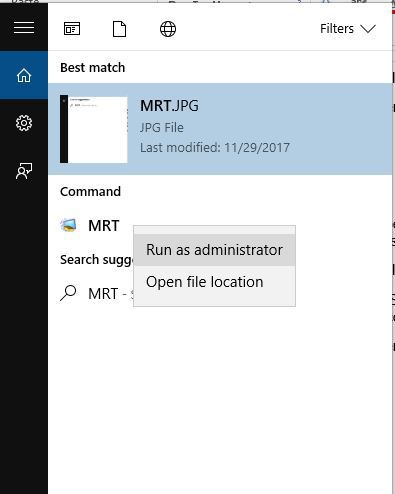Select the Home icon in sidebar

point(24,75)
